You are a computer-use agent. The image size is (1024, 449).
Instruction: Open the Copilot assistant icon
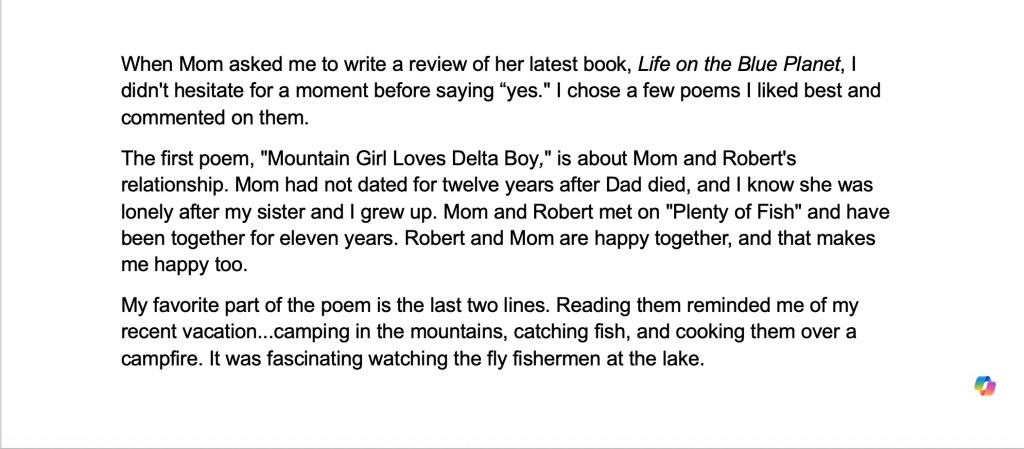pyautogui.click(x=986, y=387)
